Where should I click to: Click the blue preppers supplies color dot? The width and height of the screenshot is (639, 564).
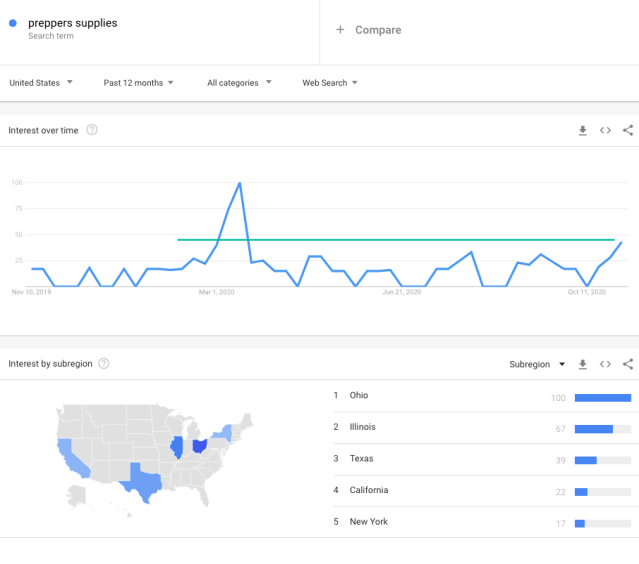coord(13,23)
